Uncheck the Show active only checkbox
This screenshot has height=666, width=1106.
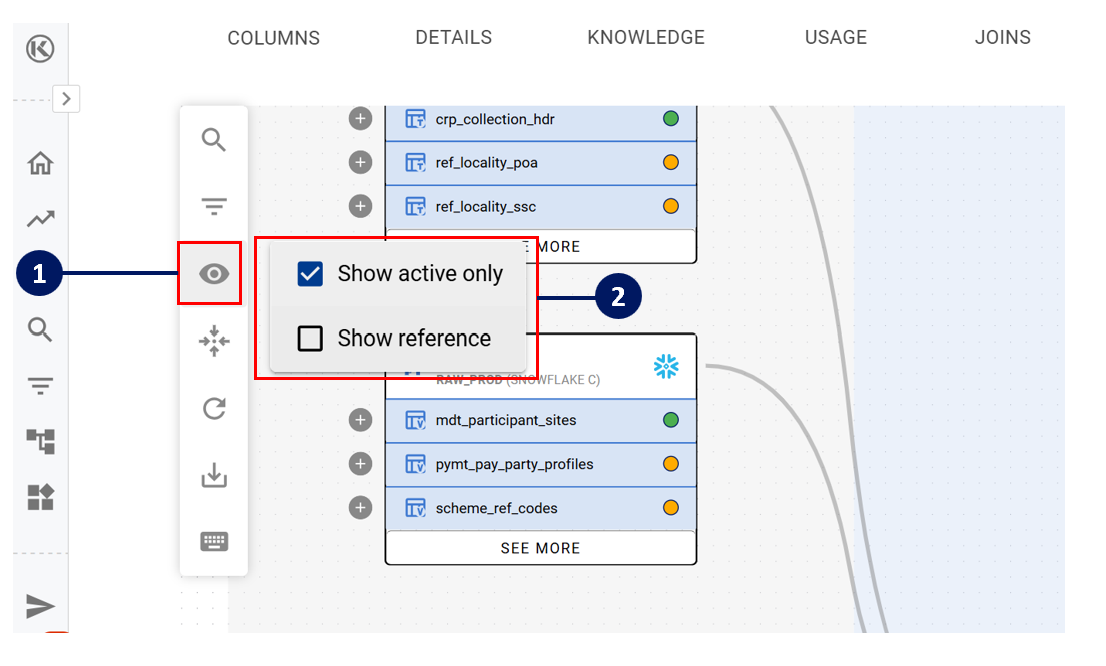[310, 274]
